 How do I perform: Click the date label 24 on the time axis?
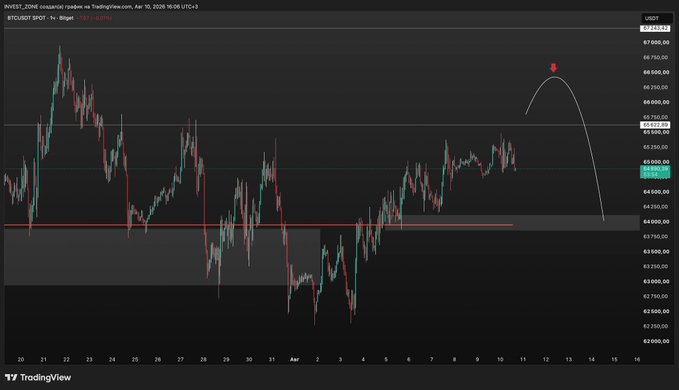point(112,359)
